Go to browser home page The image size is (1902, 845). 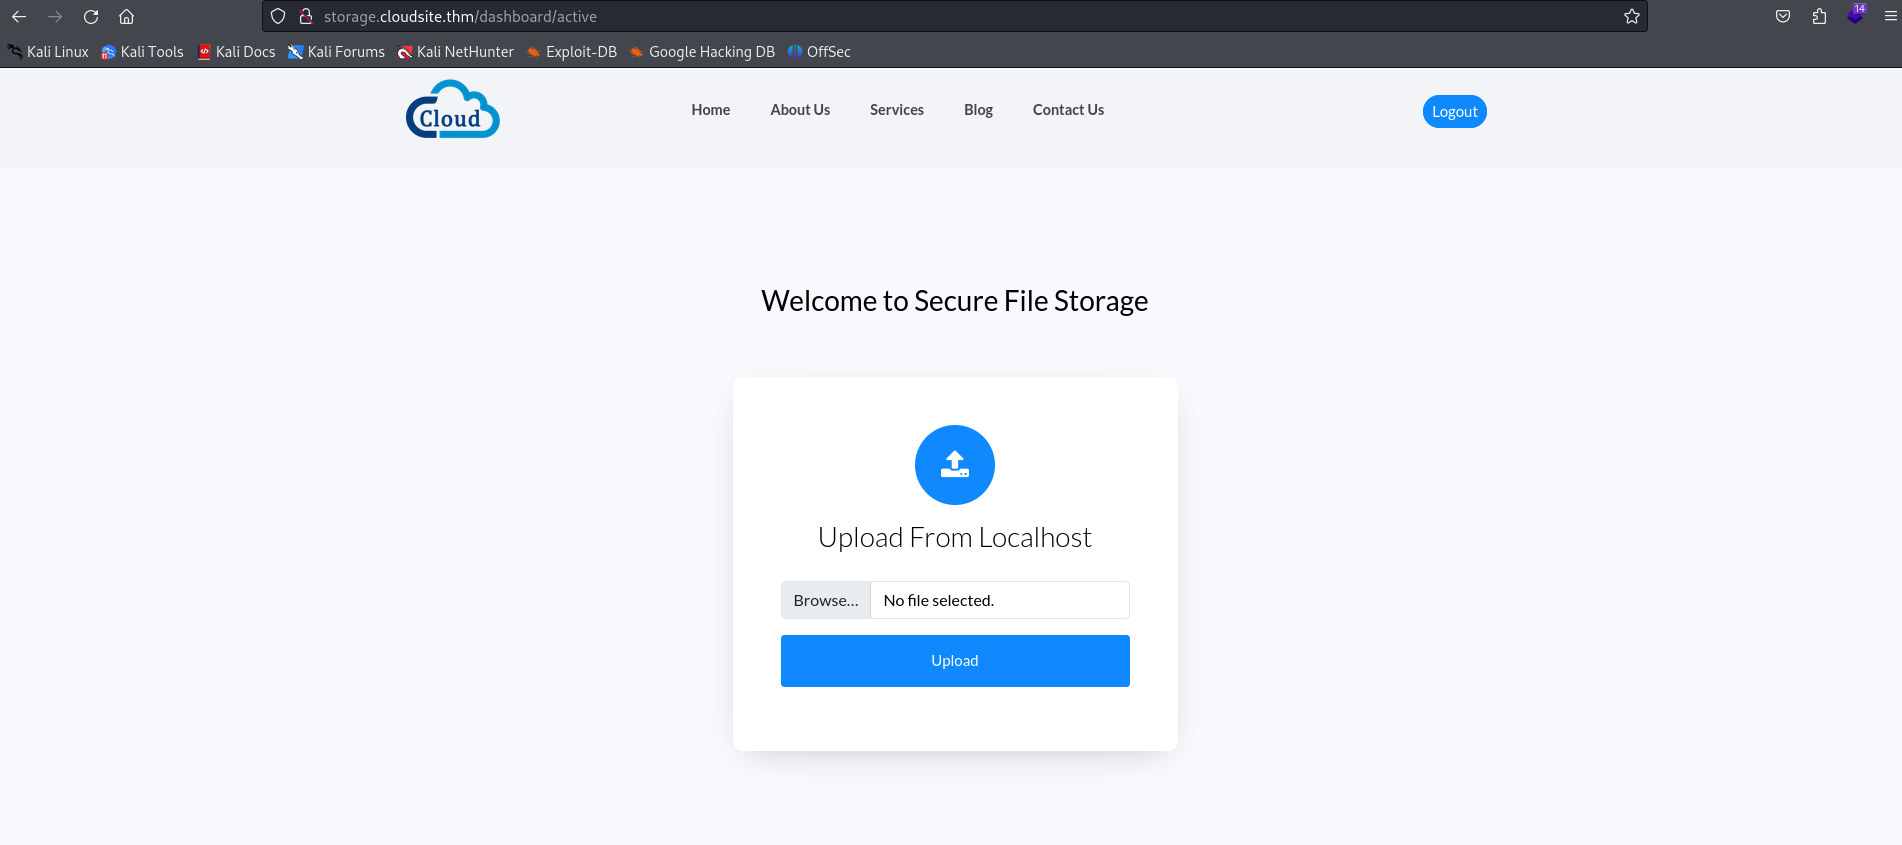click(x=127, y=17)
